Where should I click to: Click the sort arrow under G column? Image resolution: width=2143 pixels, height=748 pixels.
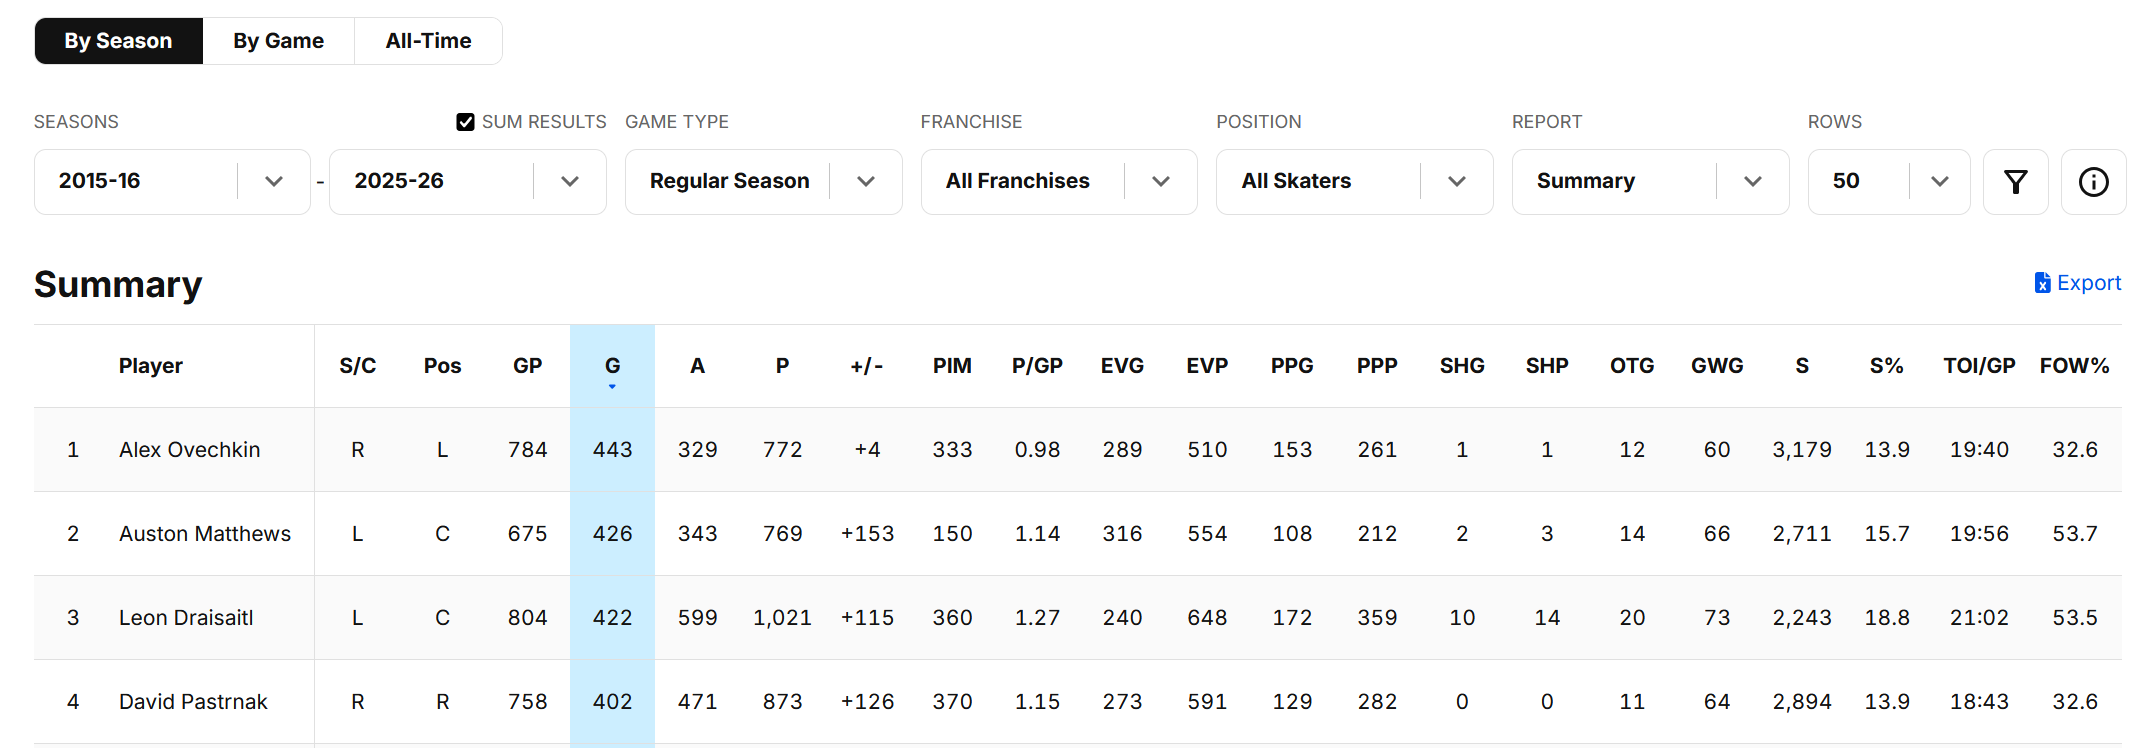(x=612, y=387)
